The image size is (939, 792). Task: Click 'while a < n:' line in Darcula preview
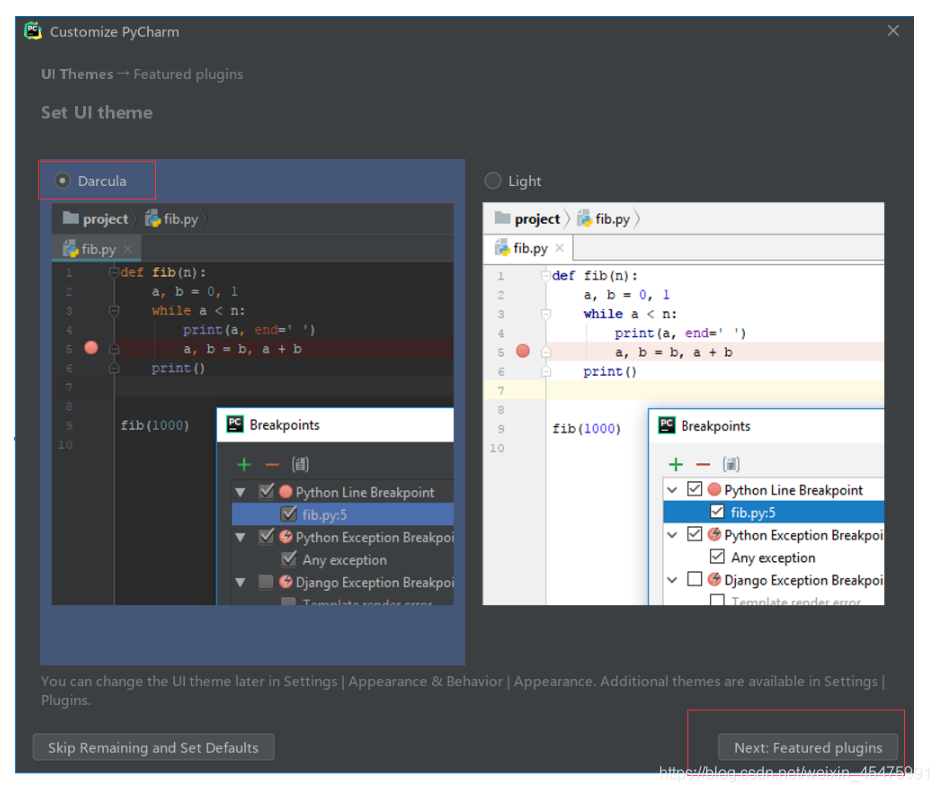198,311
